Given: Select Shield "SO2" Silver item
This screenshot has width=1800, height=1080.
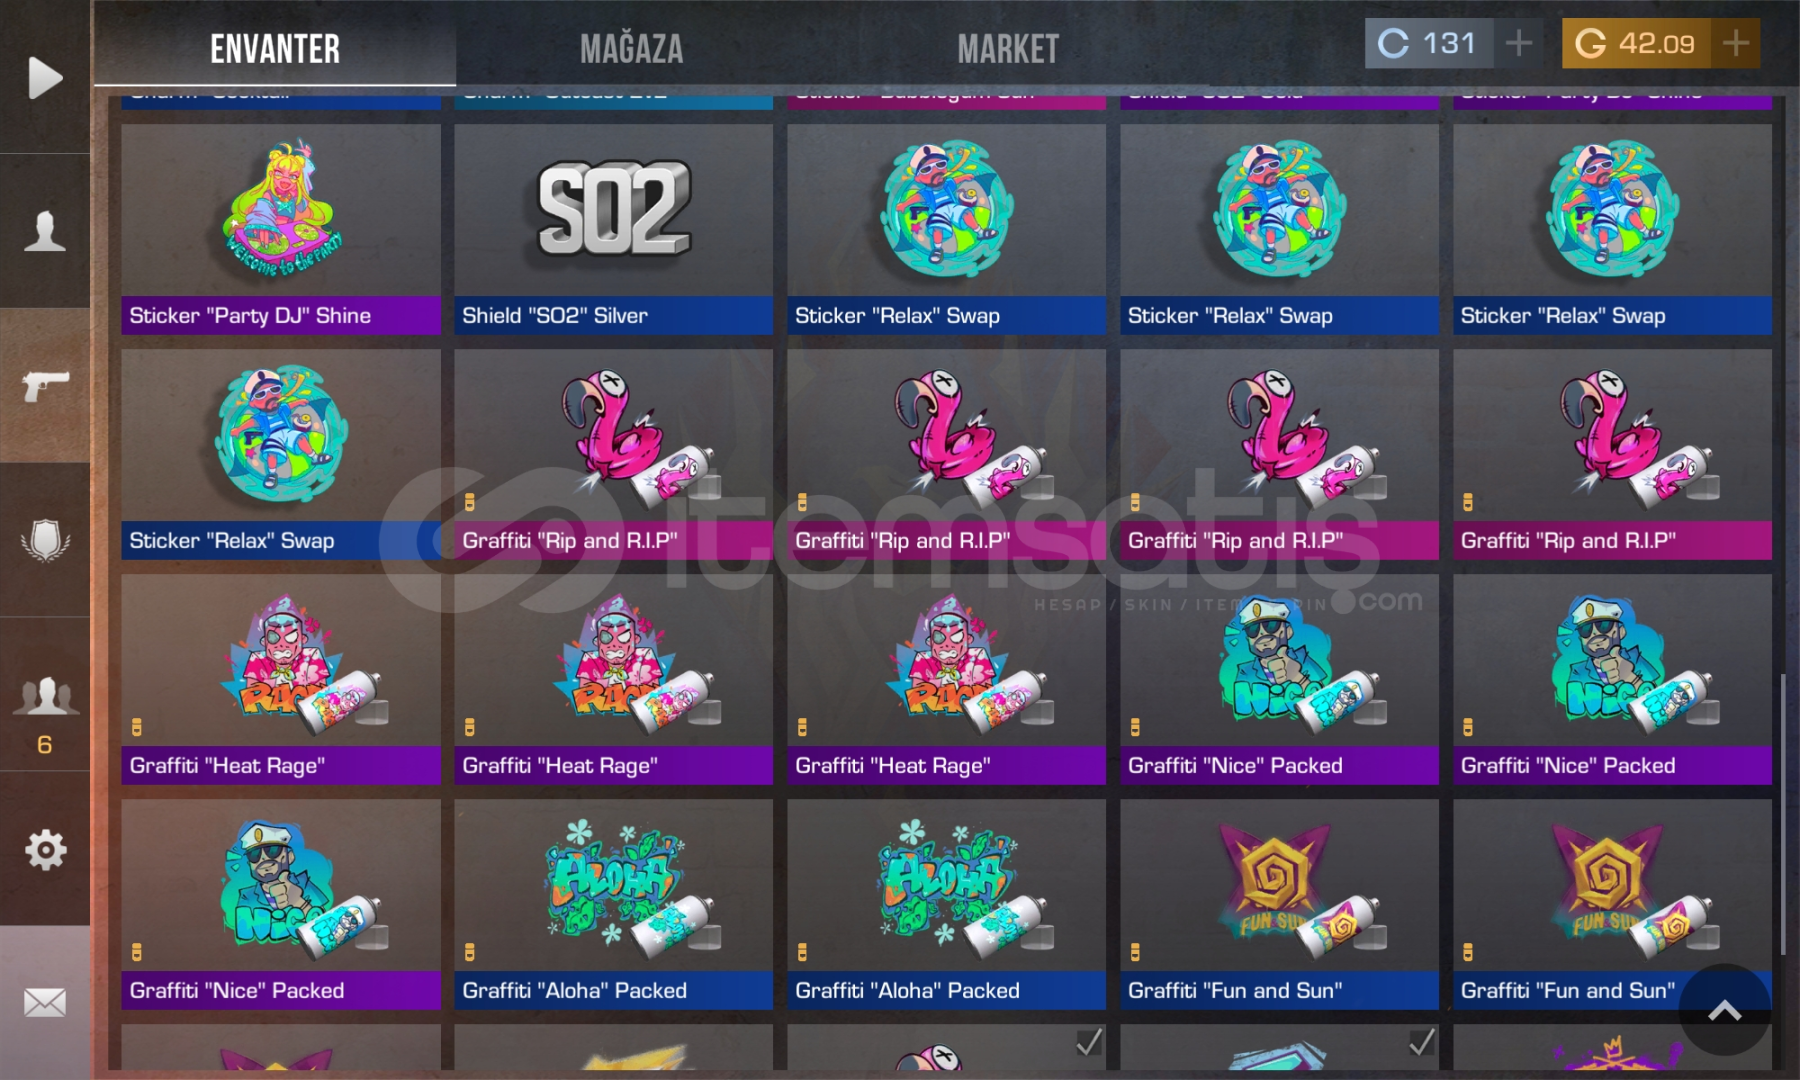Looking at the screenshot, I should 613,229.
